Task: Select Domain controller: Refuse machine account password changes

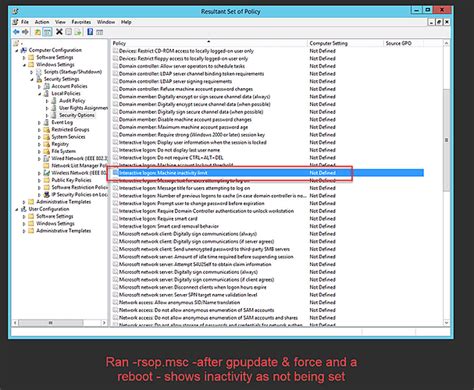Action: [x=186, y=89]
